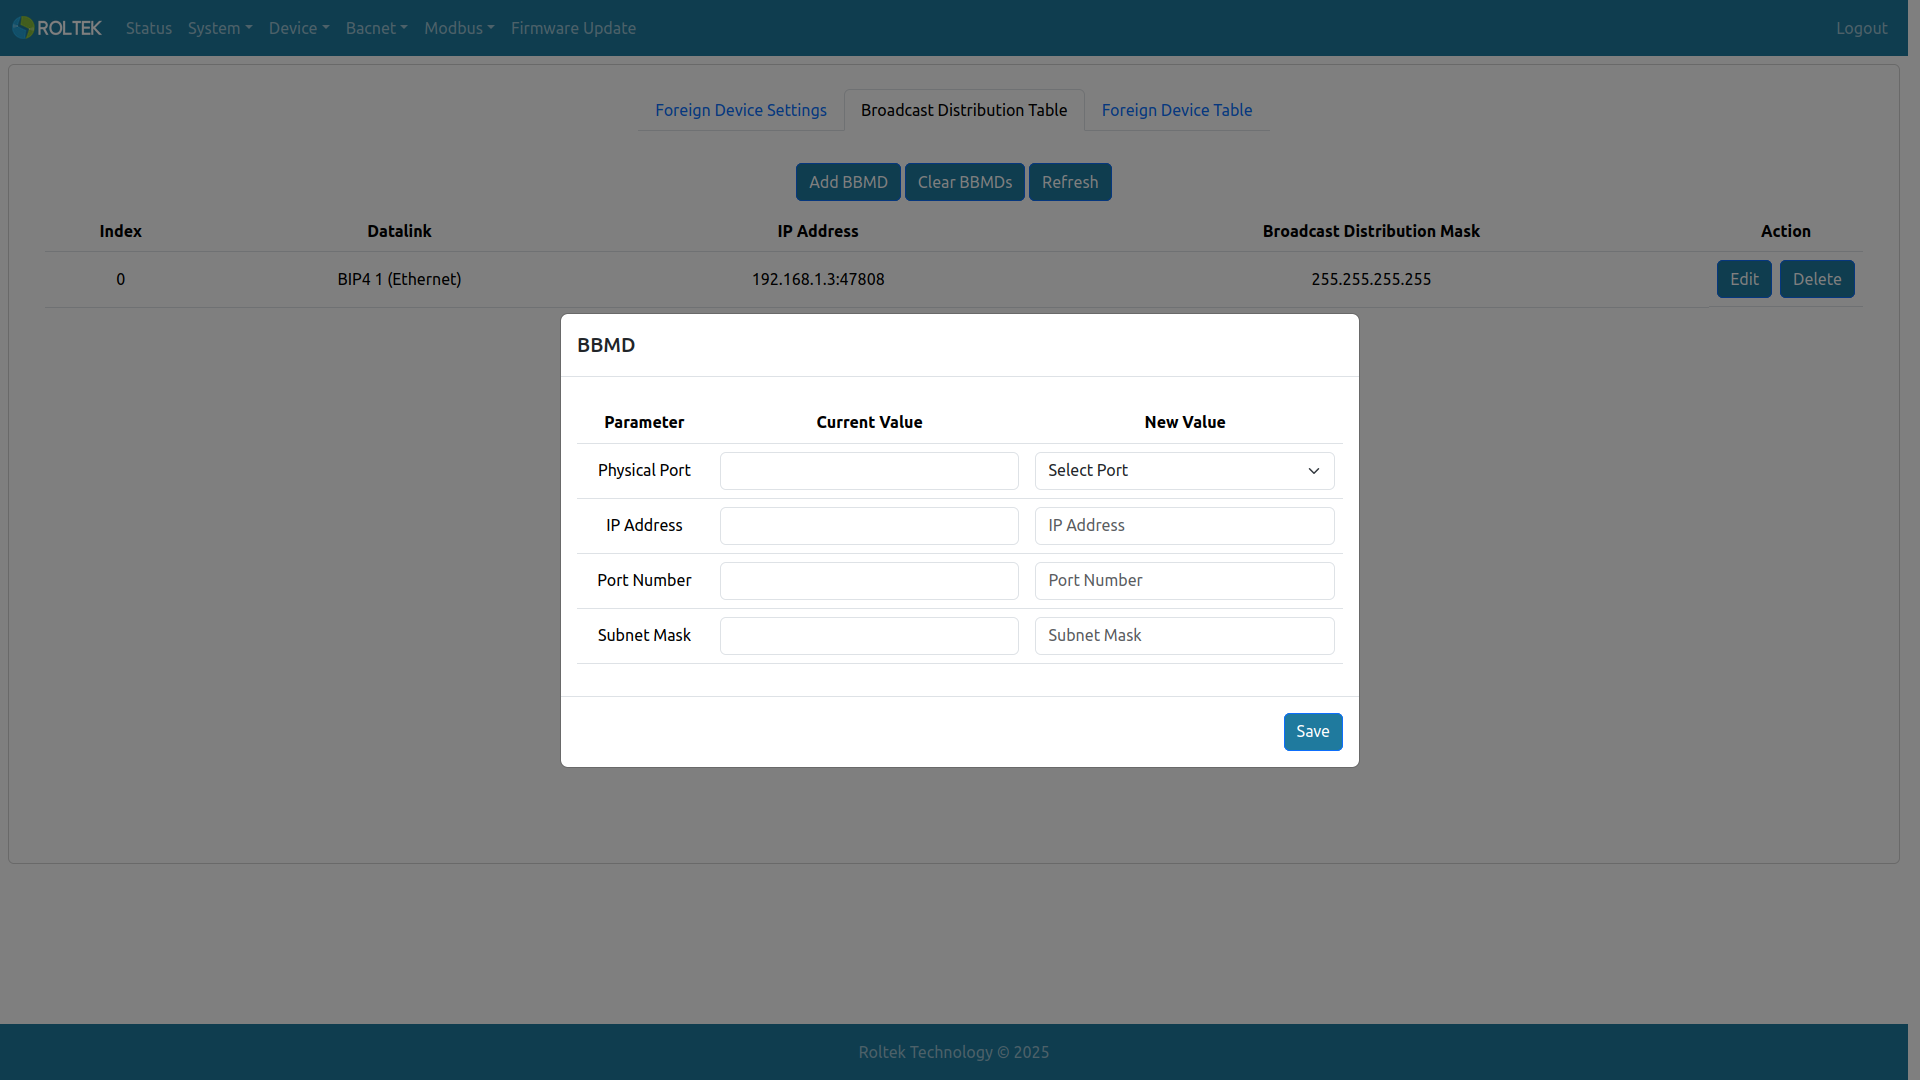This screenshot has width=1920, height=1080.
Task: Click the Current Value column header
Action: [869, 422]
